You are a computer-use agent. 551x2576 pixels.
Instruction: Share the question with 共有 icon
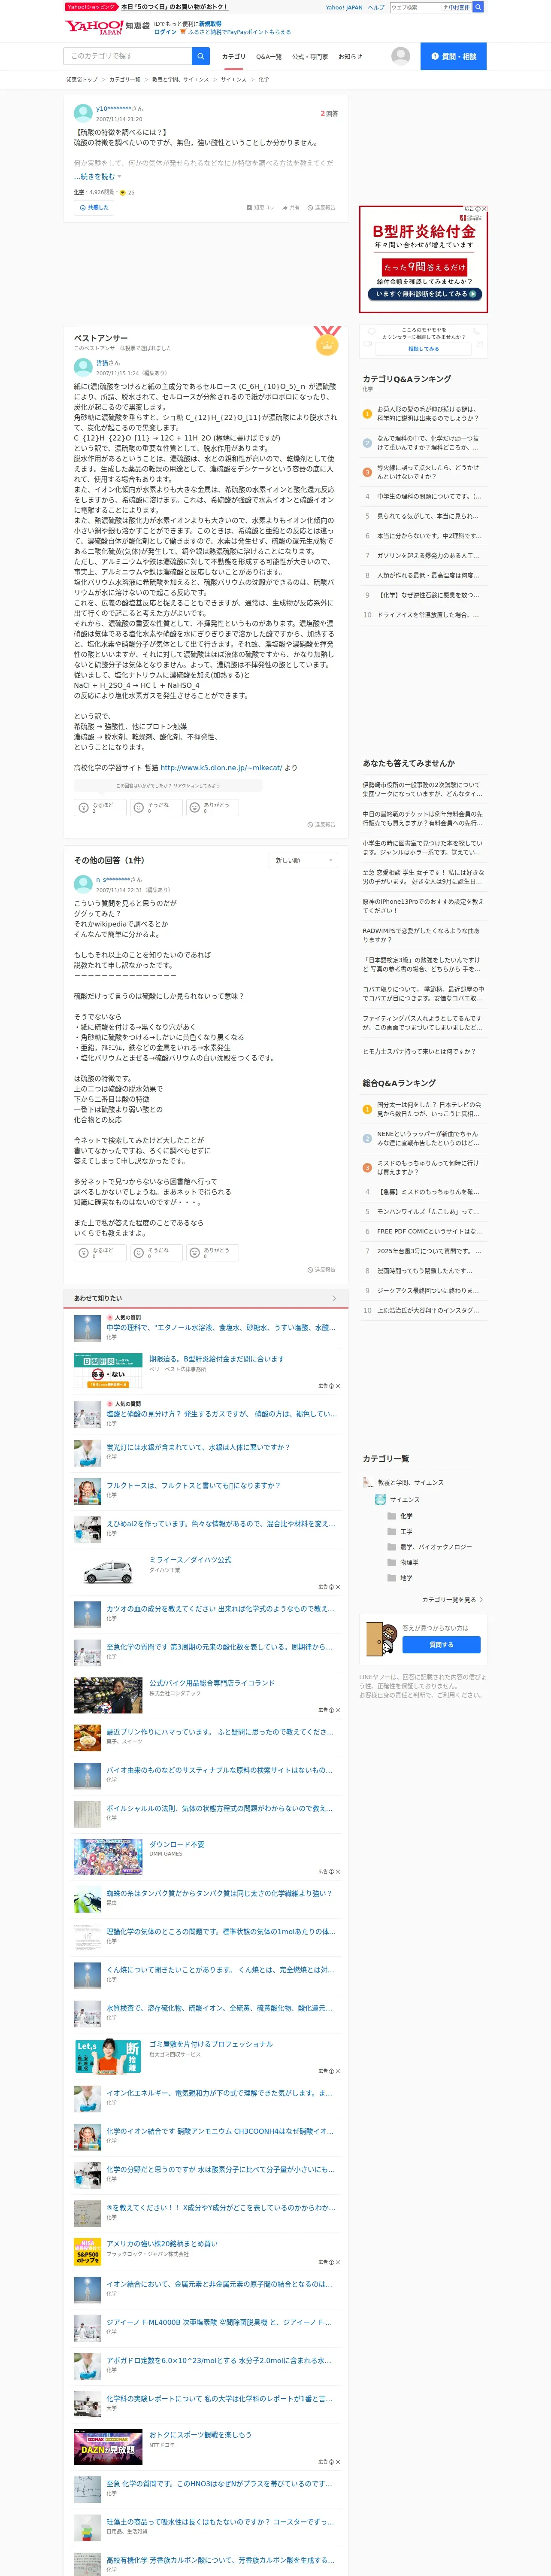291,208
